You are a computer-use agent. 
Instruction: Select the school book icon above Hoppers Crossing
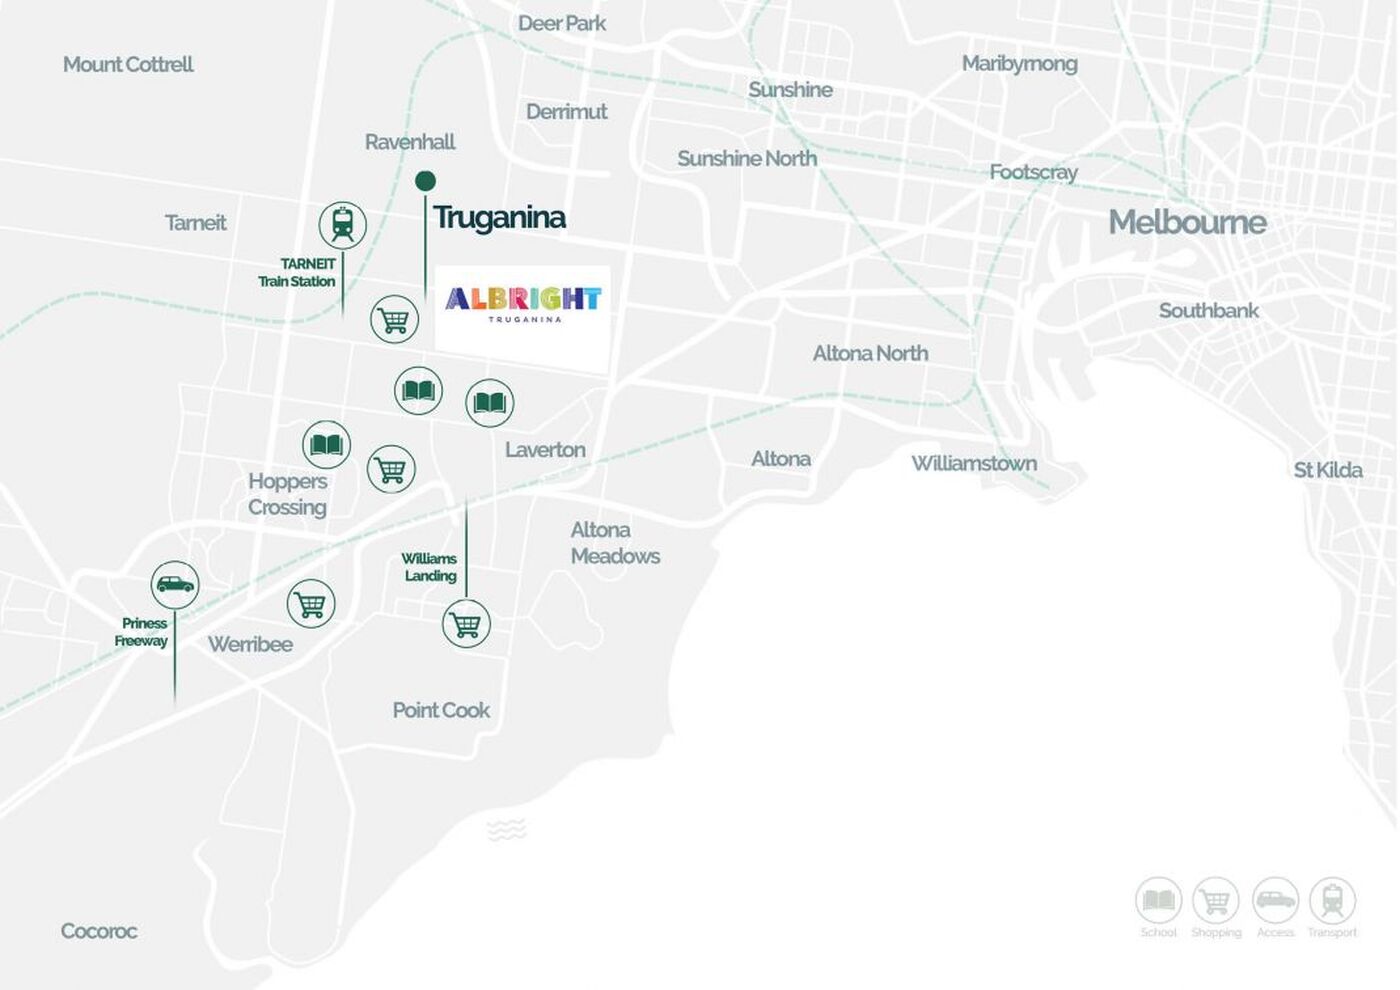click(x=326, y=444)
